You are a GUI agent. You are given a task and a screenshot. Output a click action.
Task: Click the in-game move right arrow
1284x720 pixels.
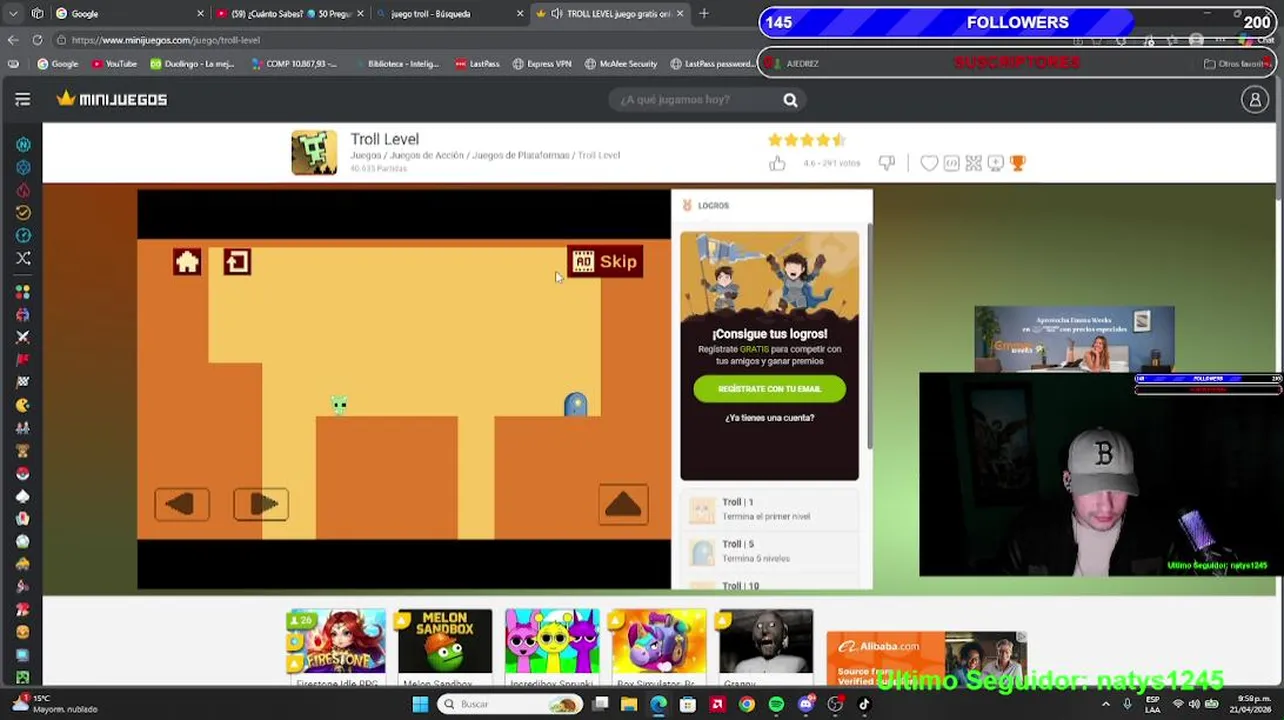pyautogui.click(x=261, y=504)
